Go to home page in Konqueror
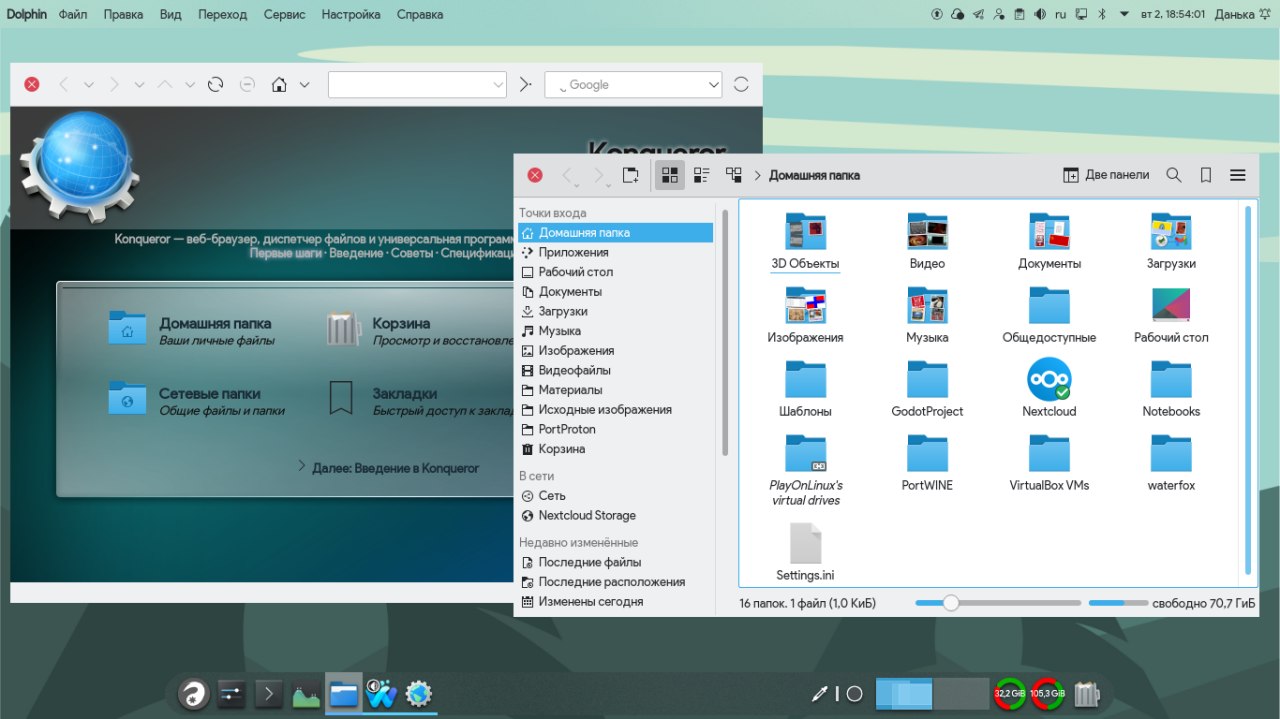The width and height of the screenshot is (1280, 719). tap(280, 85)
